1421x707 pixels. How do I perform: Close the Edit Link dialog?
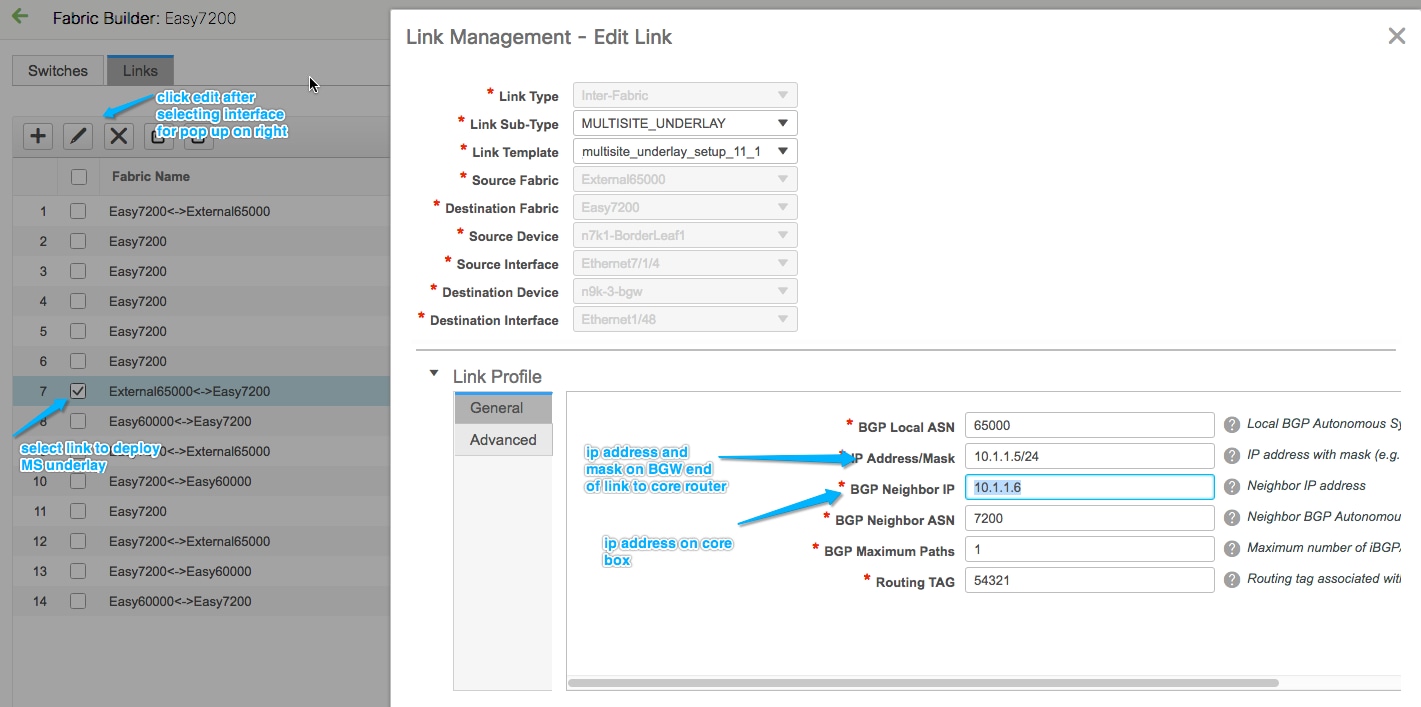pyautogui.click(x=1397, y=36)
